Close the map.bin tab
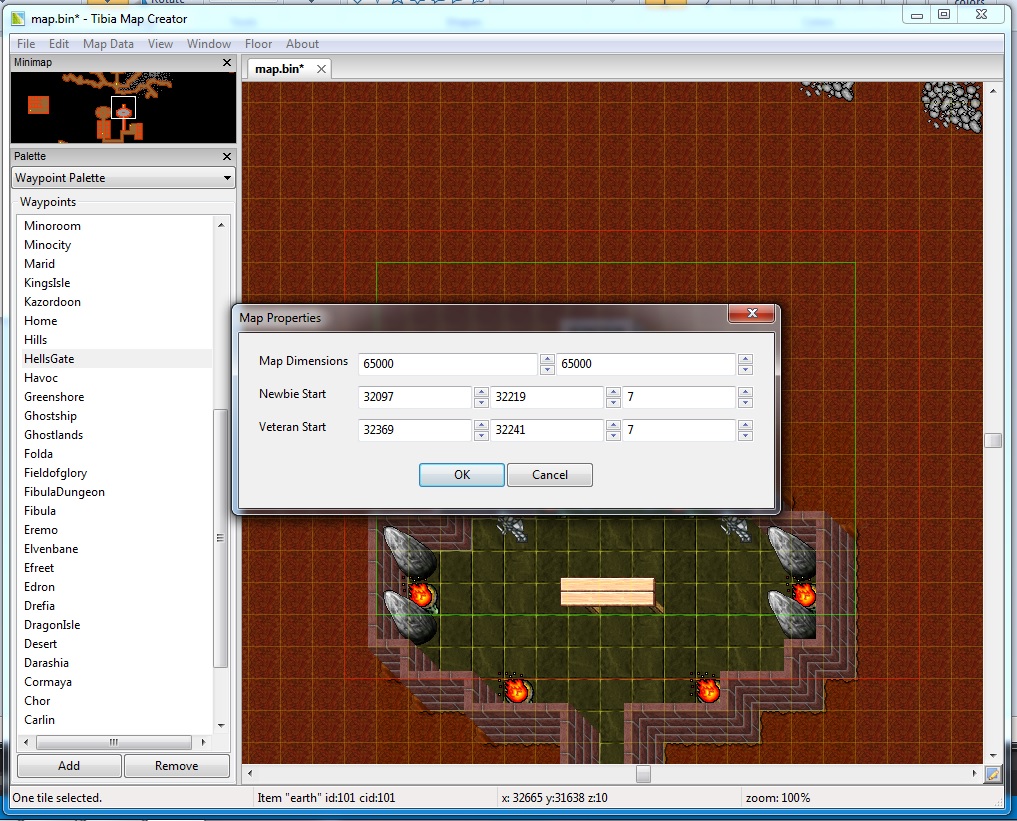1017x821 pixels. [x=321, y=69]
